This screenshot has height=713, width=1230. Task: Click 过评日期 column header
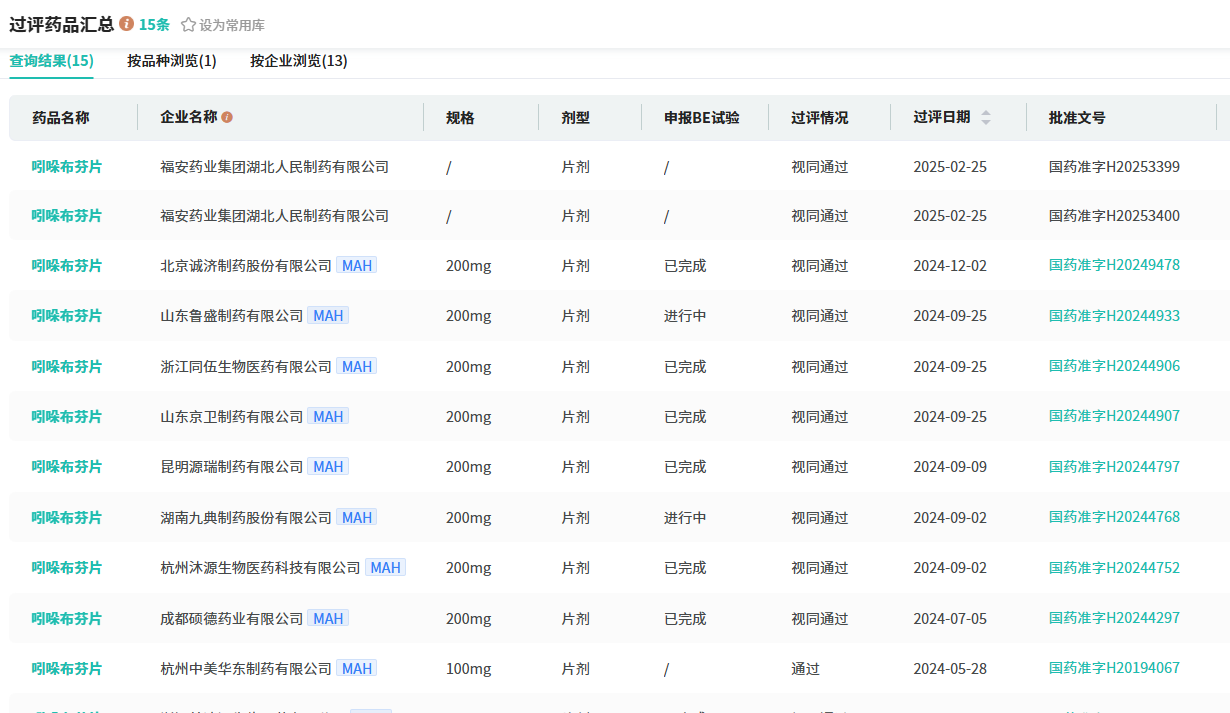pyautogui.click(x=941, y=117)
